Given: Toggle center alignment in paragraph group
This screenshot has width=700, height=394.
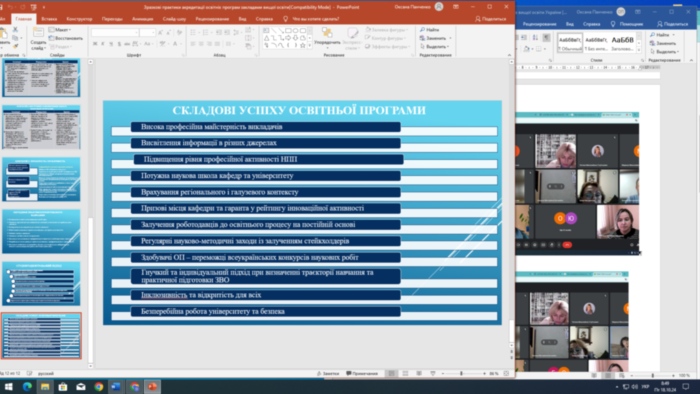Looking at the screenshot, I should coord(201,44).
